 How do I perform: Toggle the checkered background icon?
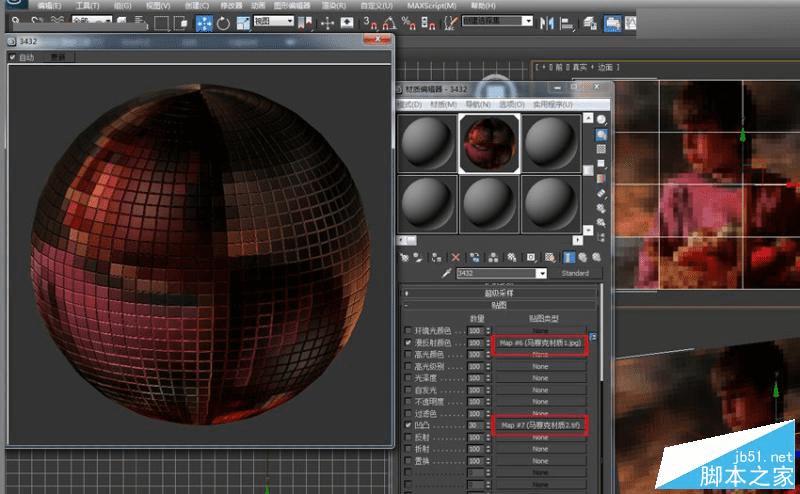pos(602,148)
